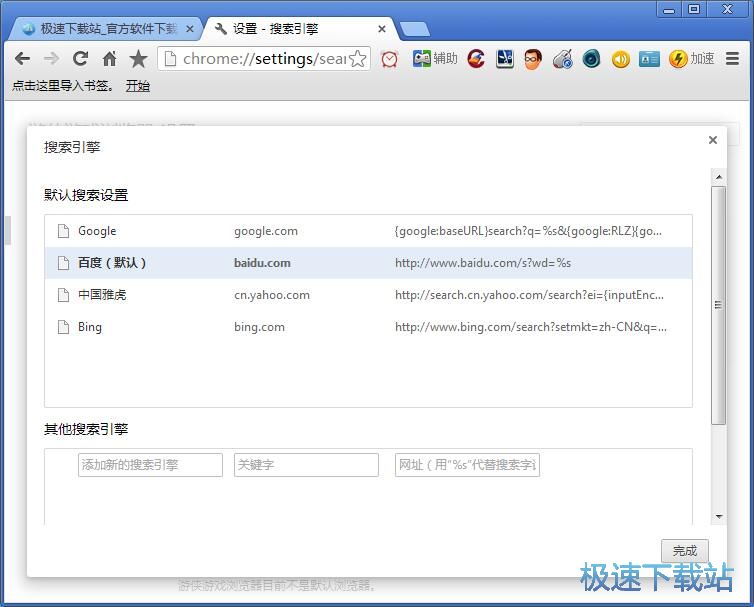Click the teal camera lens icon
Screen dimensions: 754x607
[x=591, y=59]
